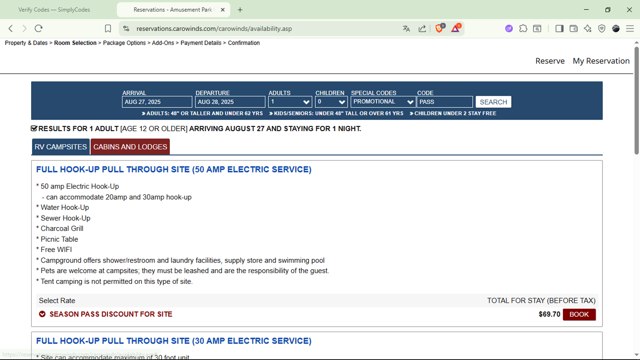
Task: Open Full Hook-Up 50 Amp site heading
Action: [x=173, y=169]
